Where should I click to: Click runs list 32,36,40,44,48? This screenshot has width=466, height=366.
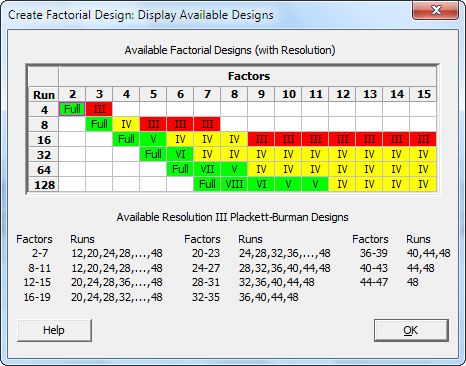pos(277,283)
